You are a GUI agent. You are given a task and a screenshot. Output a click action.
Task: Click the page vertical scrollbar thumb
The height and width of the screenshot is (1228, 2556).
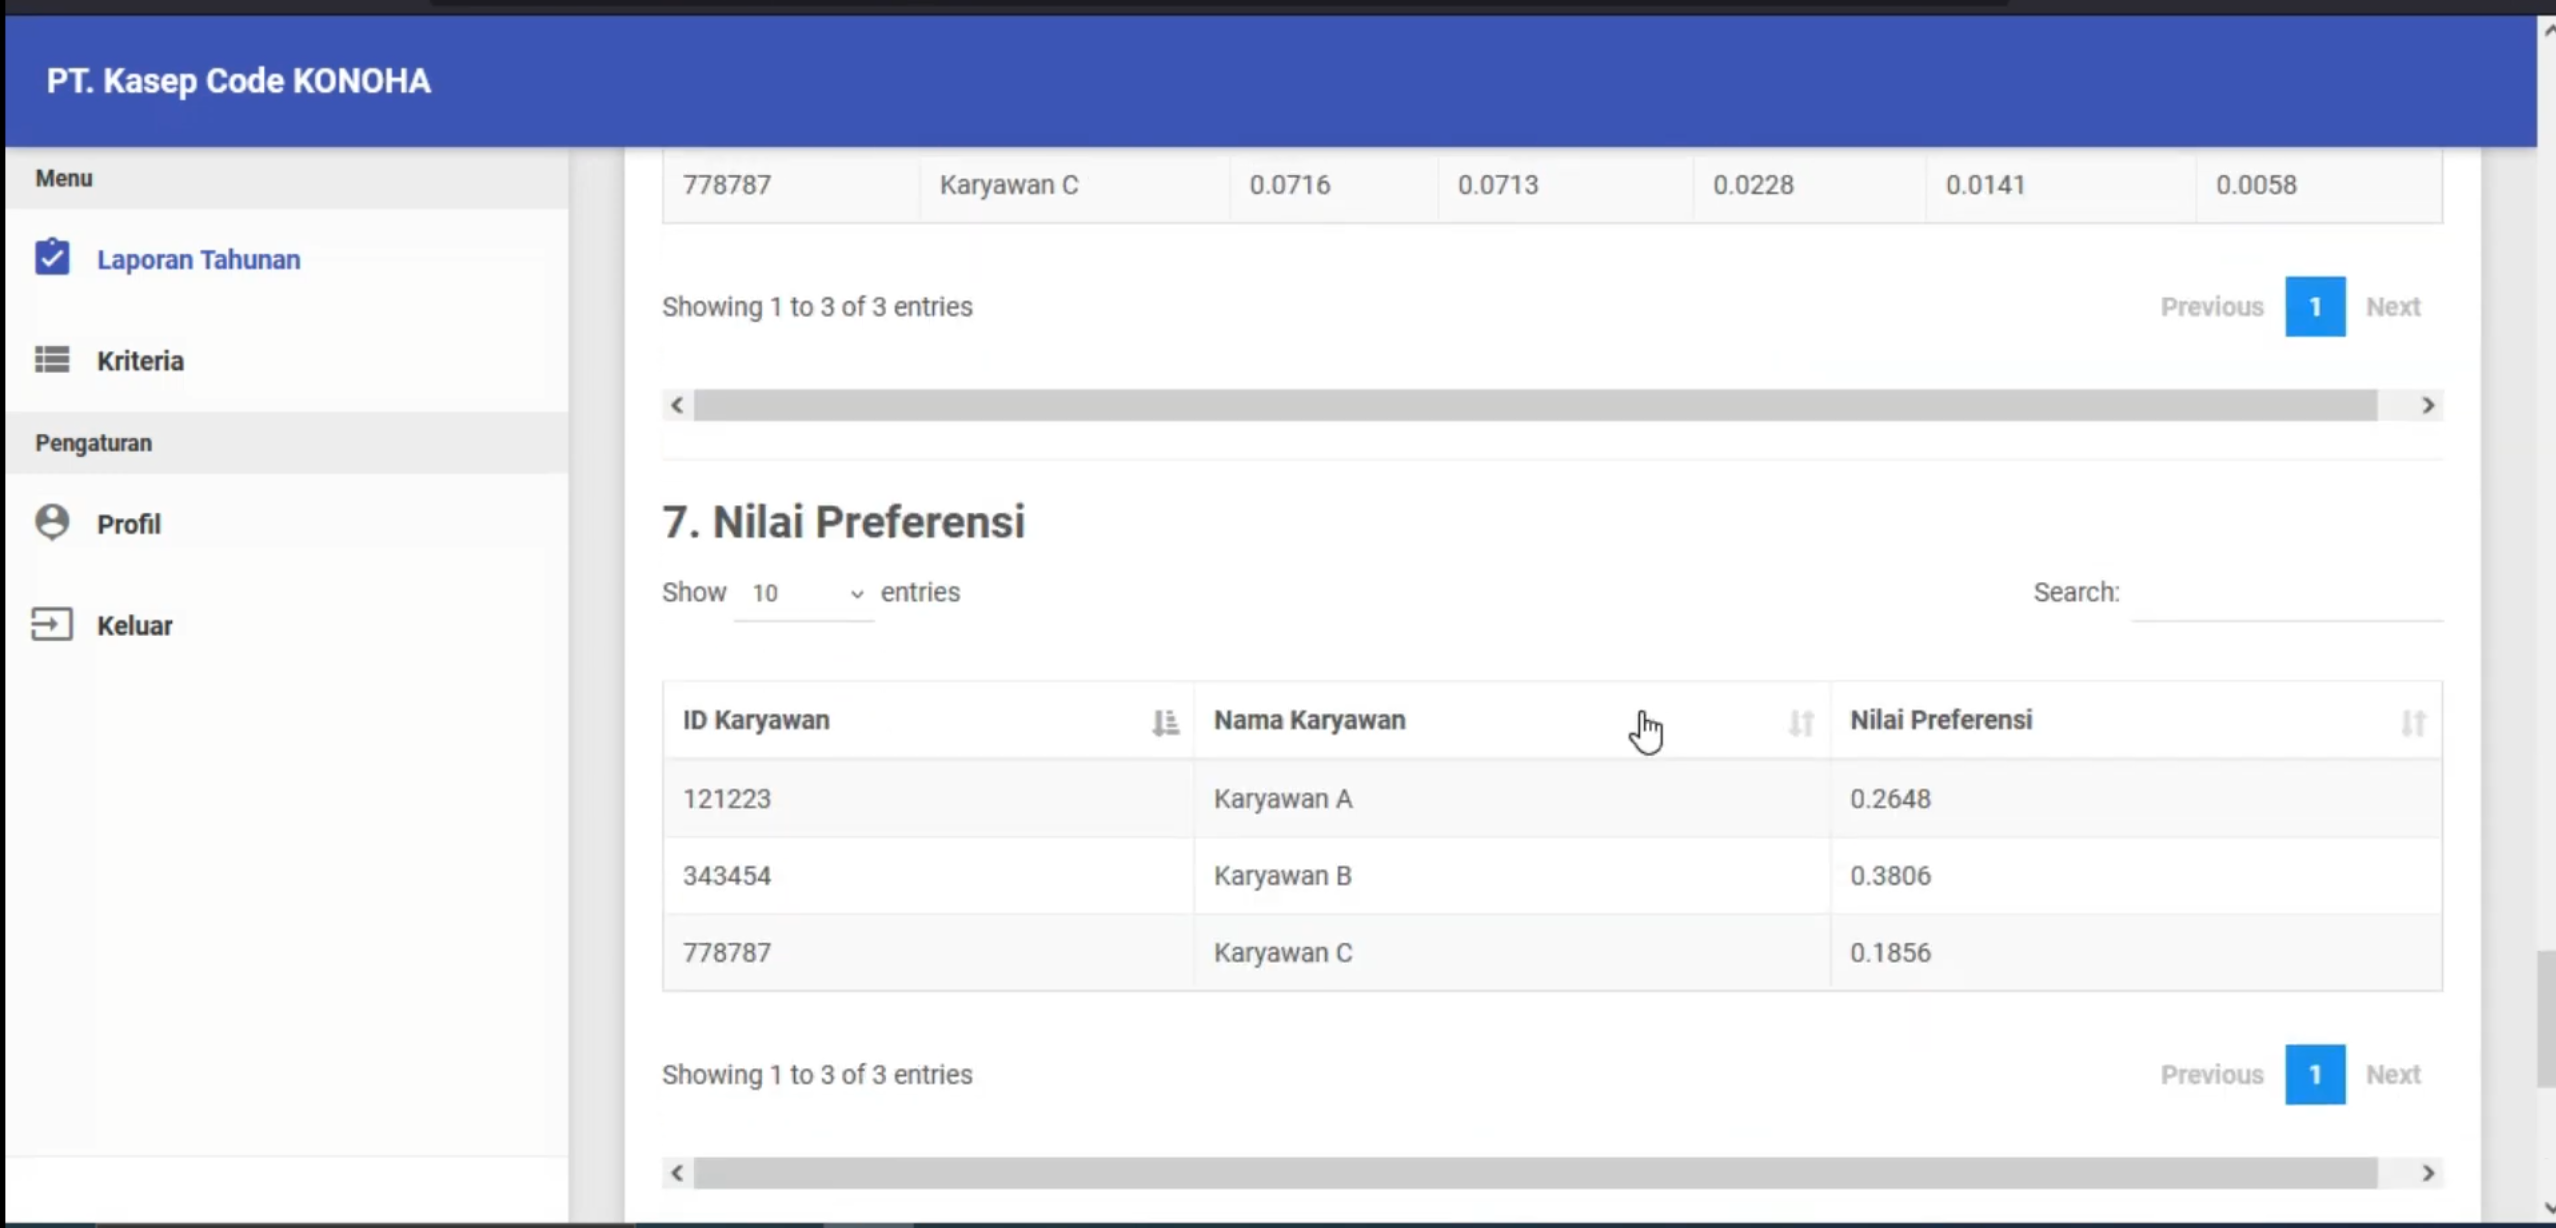click(2545, 1019)
